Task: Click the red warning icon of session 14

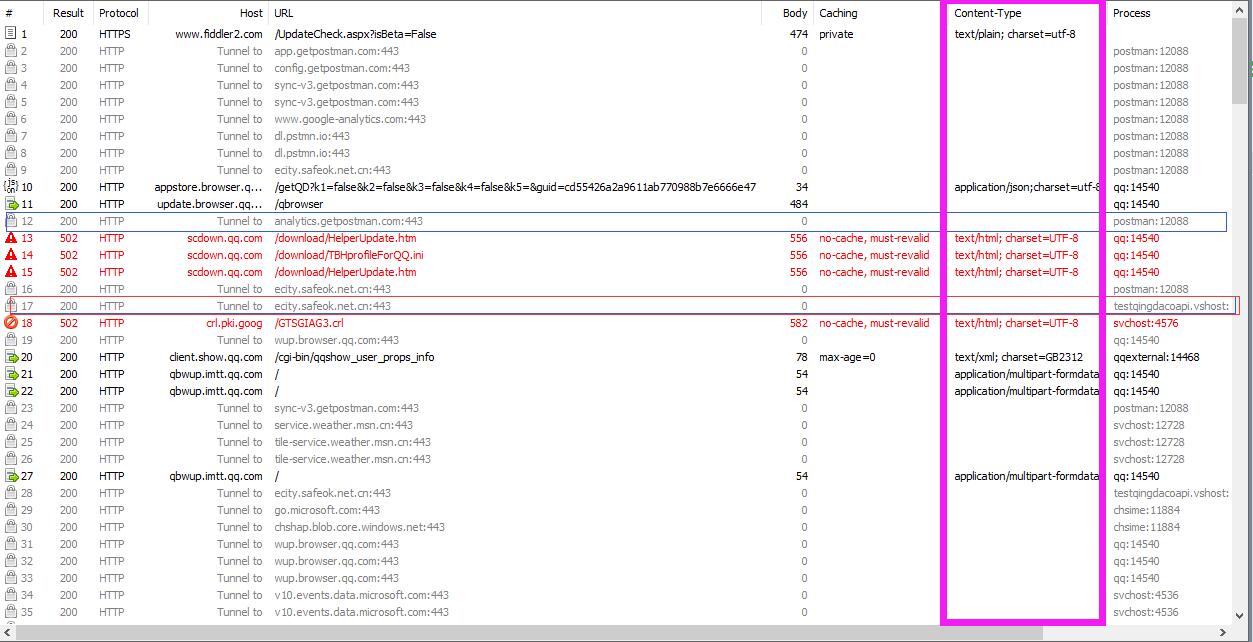Action: click(x=12, y=255)
